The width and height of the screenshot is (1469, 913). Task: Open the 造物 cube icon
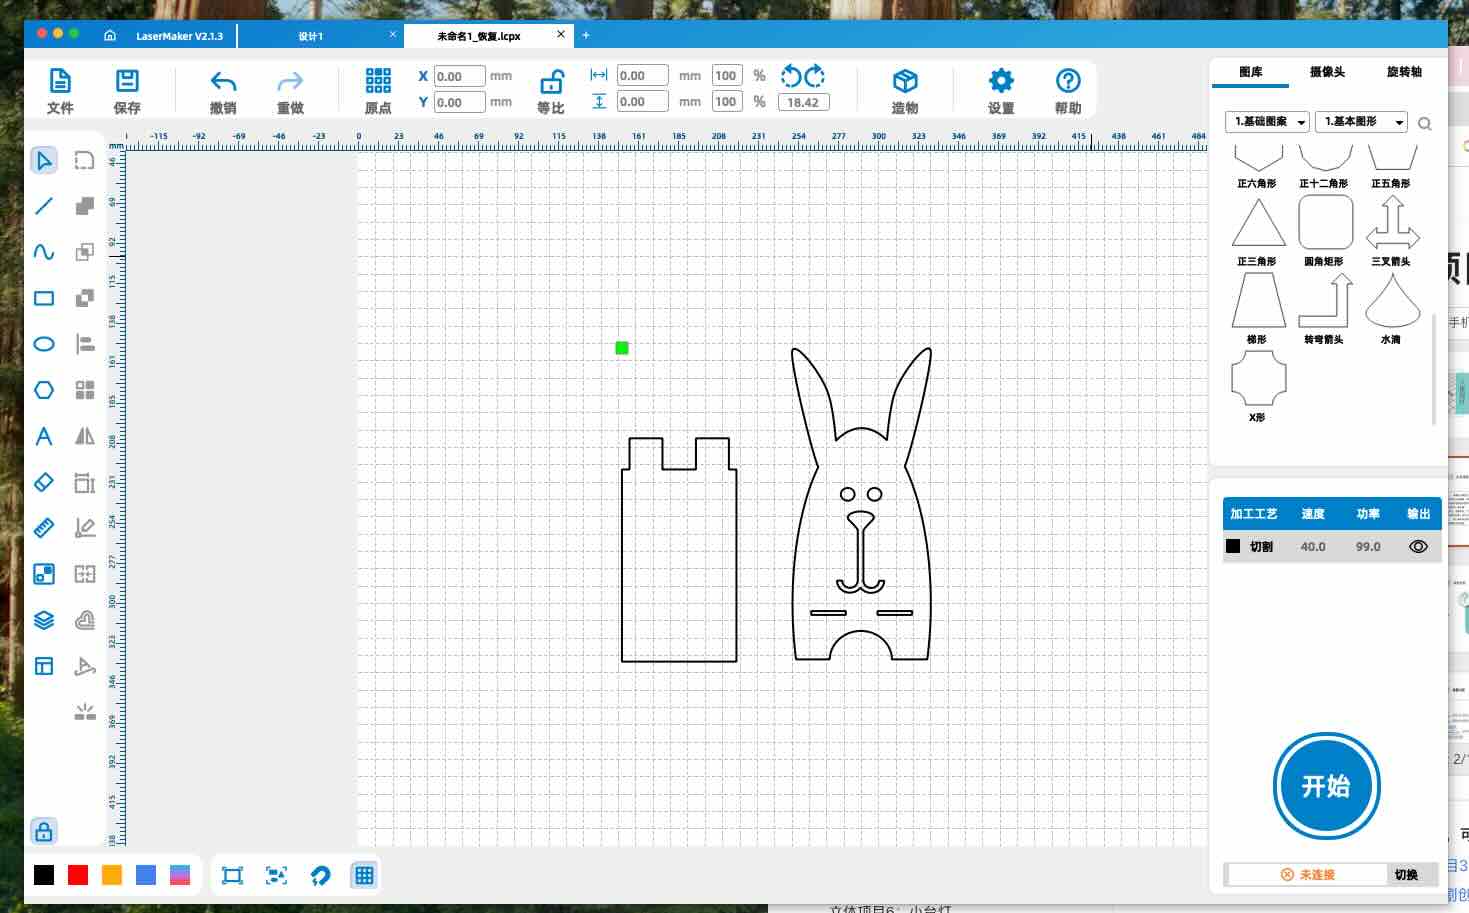pyautogui.click(x=904, y=82)
